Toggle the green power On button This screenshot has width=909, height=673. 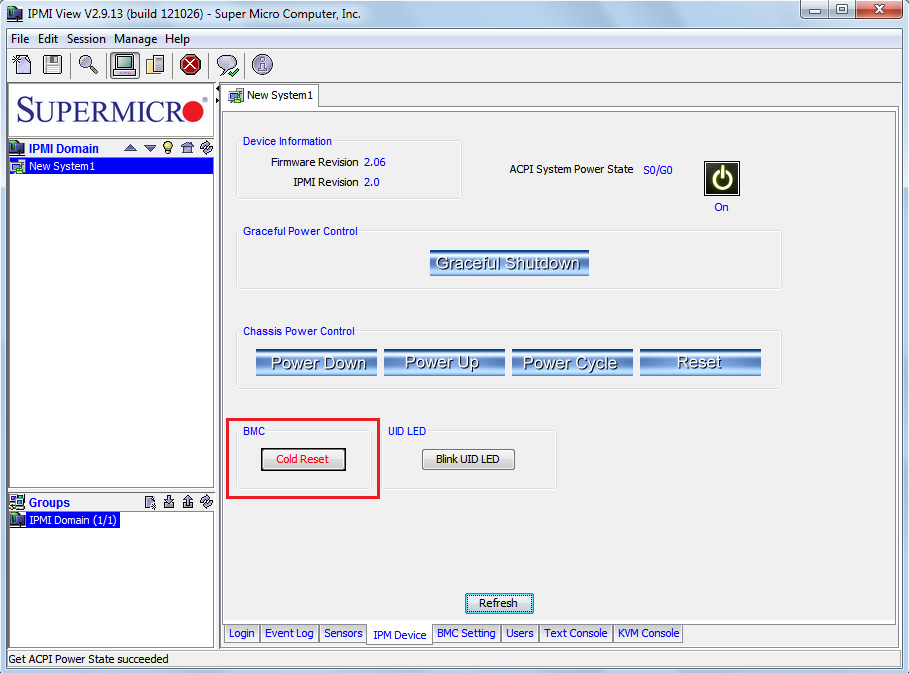(721, 179)
